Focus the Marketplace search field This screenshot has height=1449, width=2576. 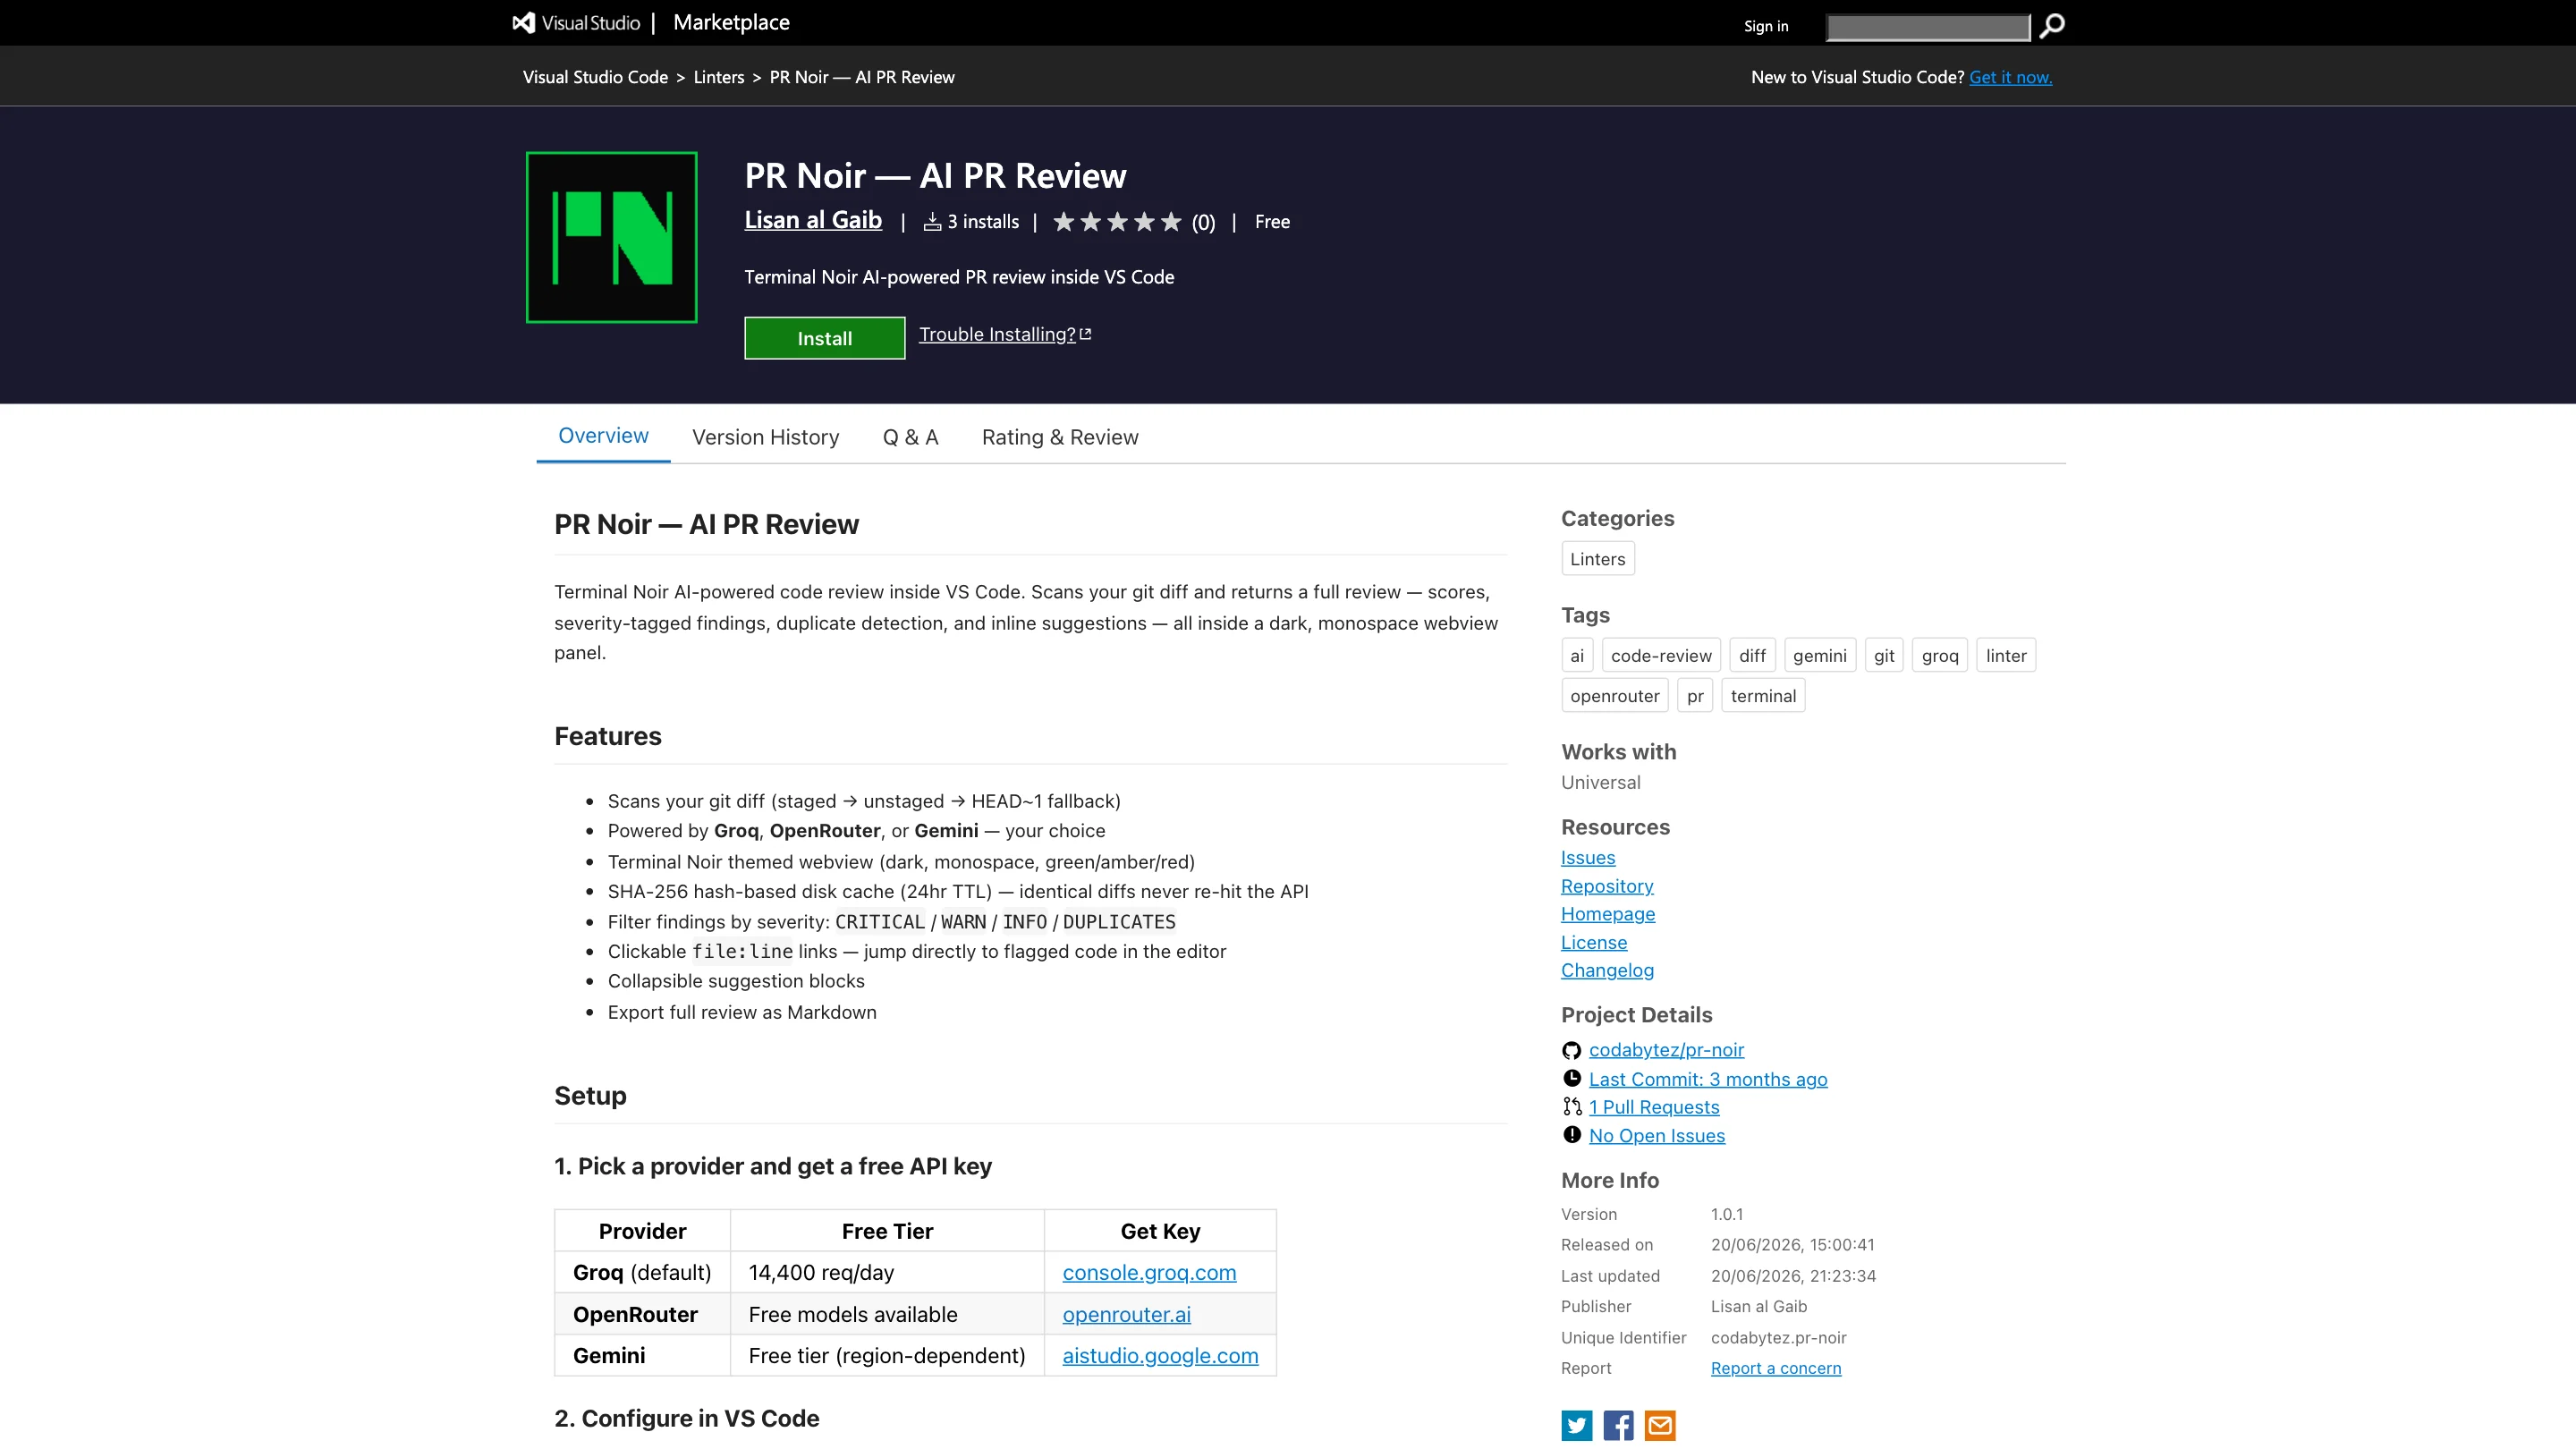pos(1928,27)
